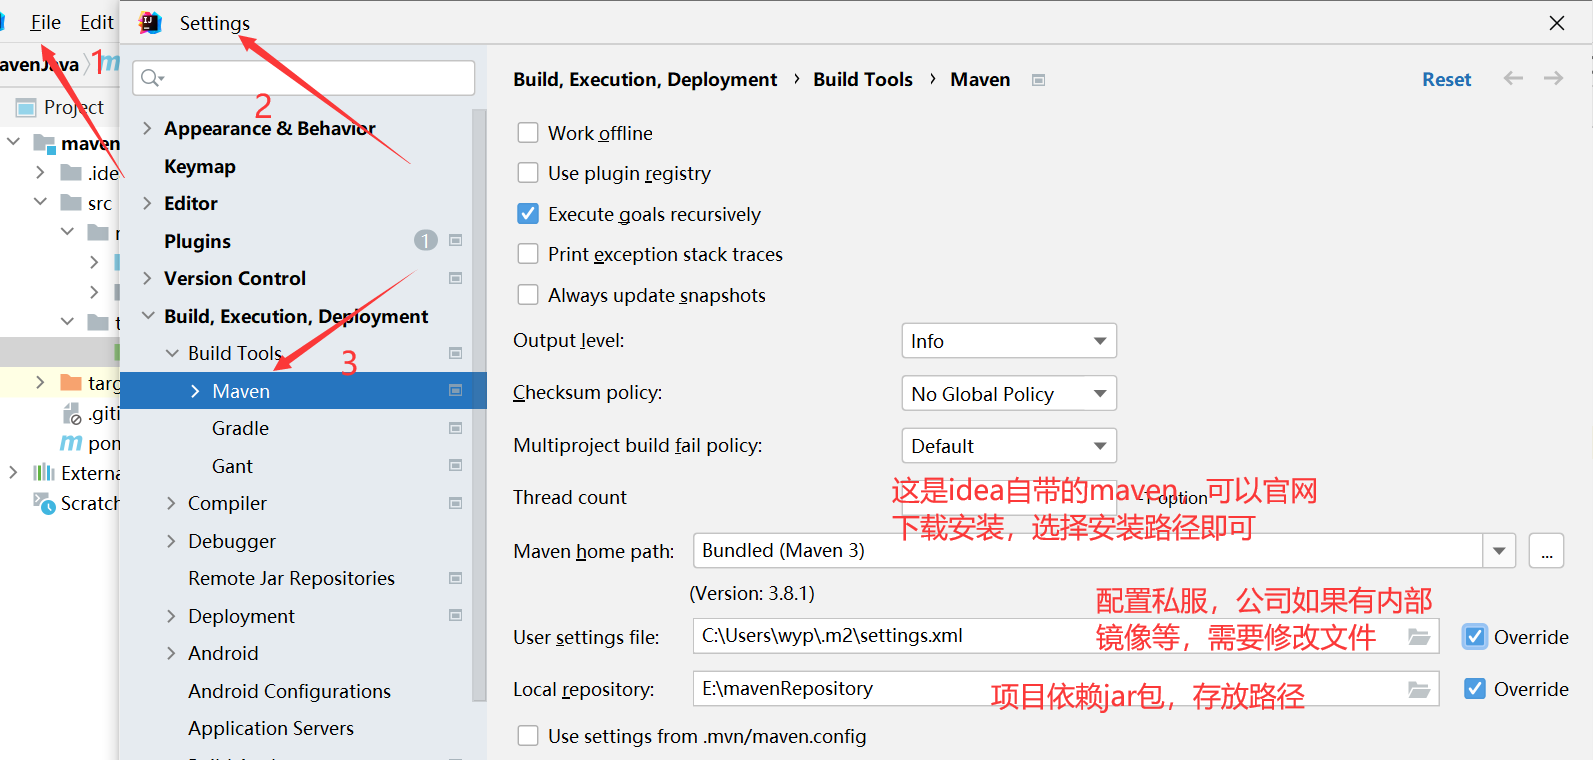The image size is (1593, 760).
Task: Open the File menu
Action: pos(45,22)
